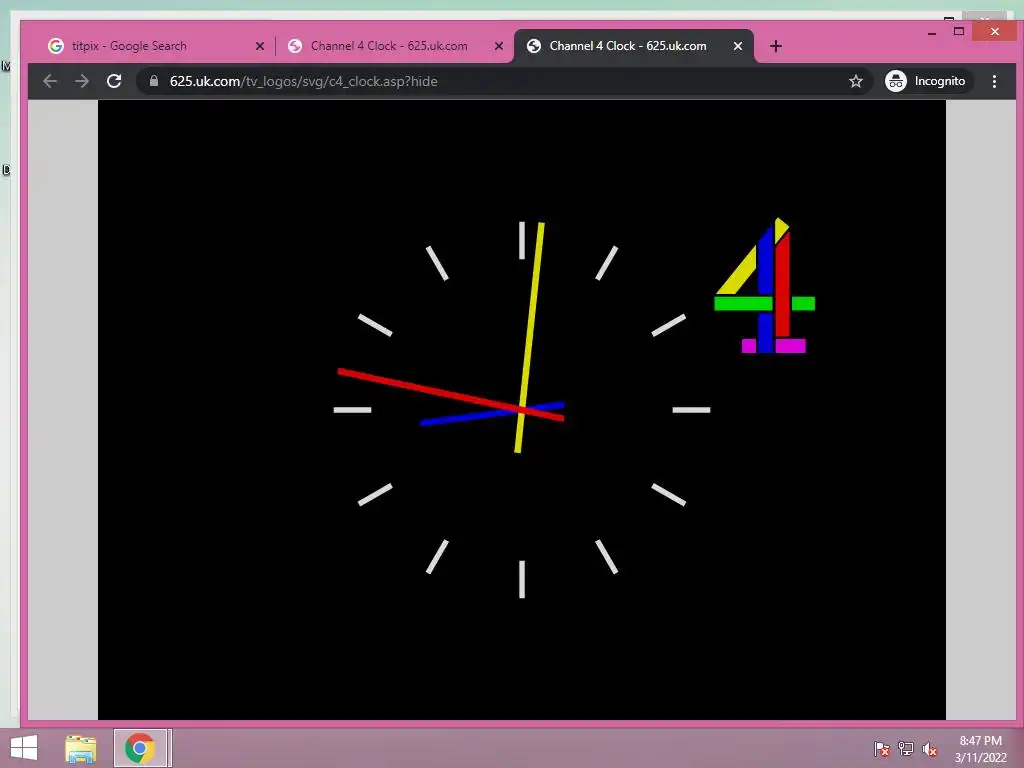
Task: Open a new tab with the plus button
Action: pos(775,46)
